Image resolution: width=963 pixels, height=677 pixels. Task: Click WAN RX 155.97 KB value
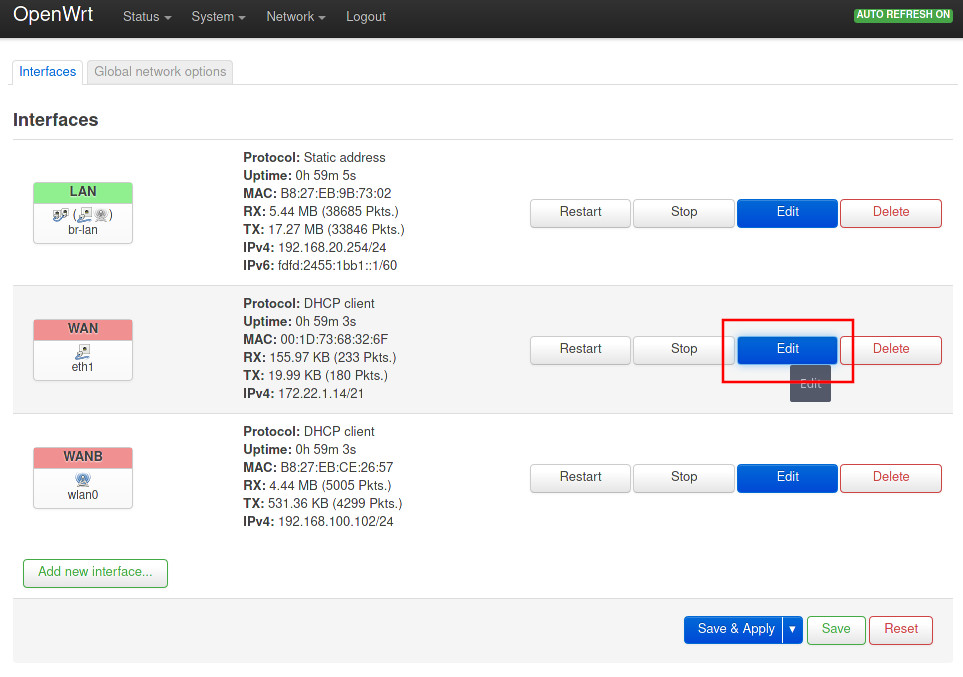pos(332,358)
